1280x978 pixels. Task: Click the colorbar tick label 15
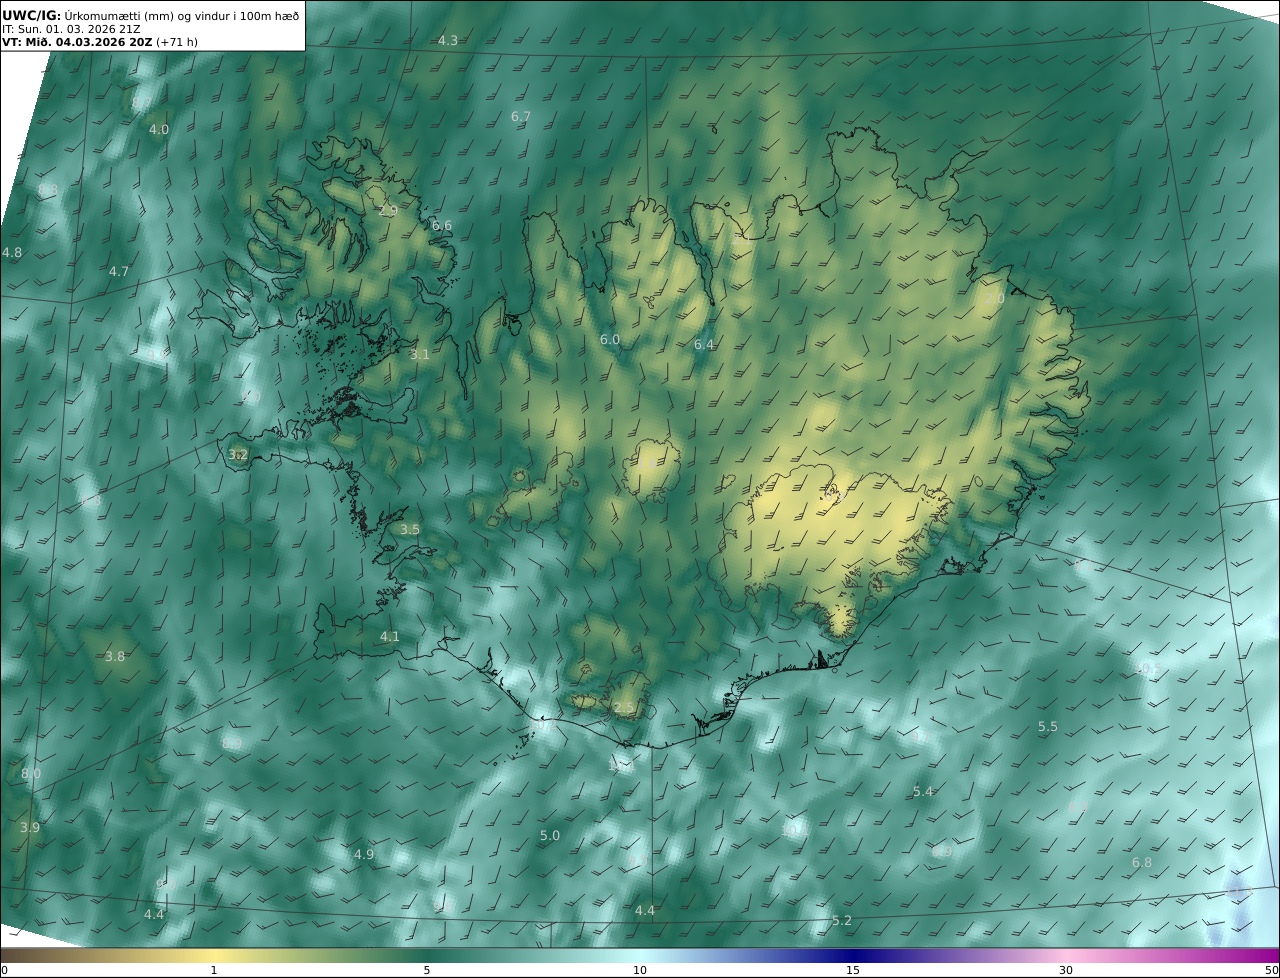click(x=853, y=970)
